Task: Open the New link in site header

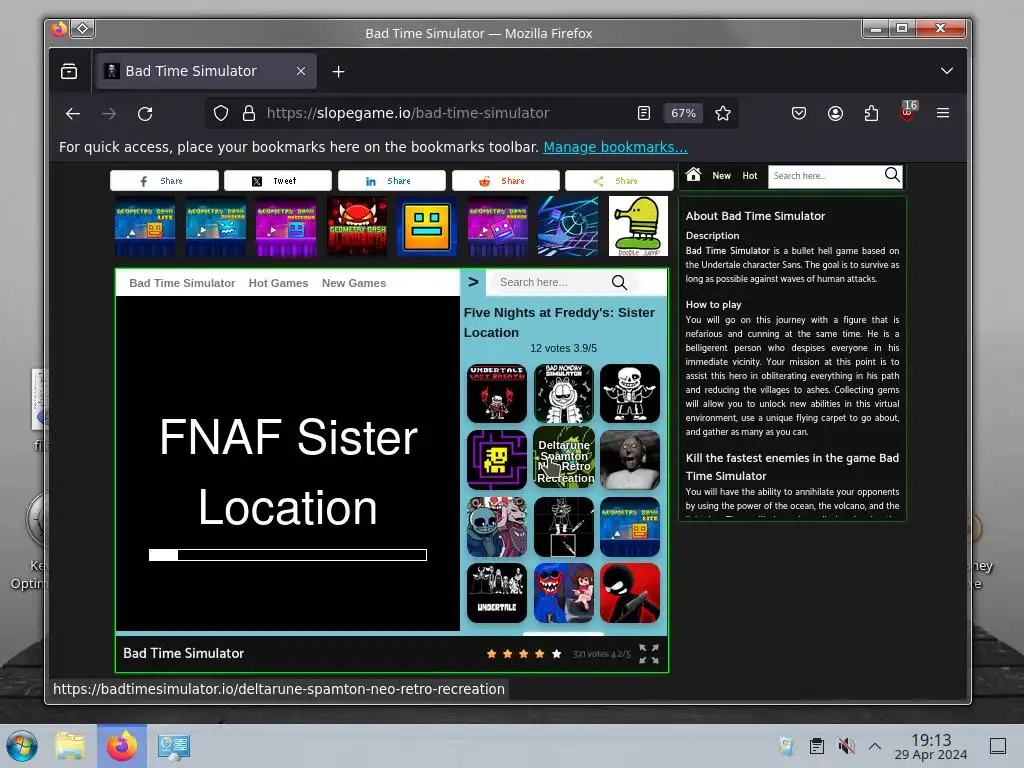Action: pos(722,176)
